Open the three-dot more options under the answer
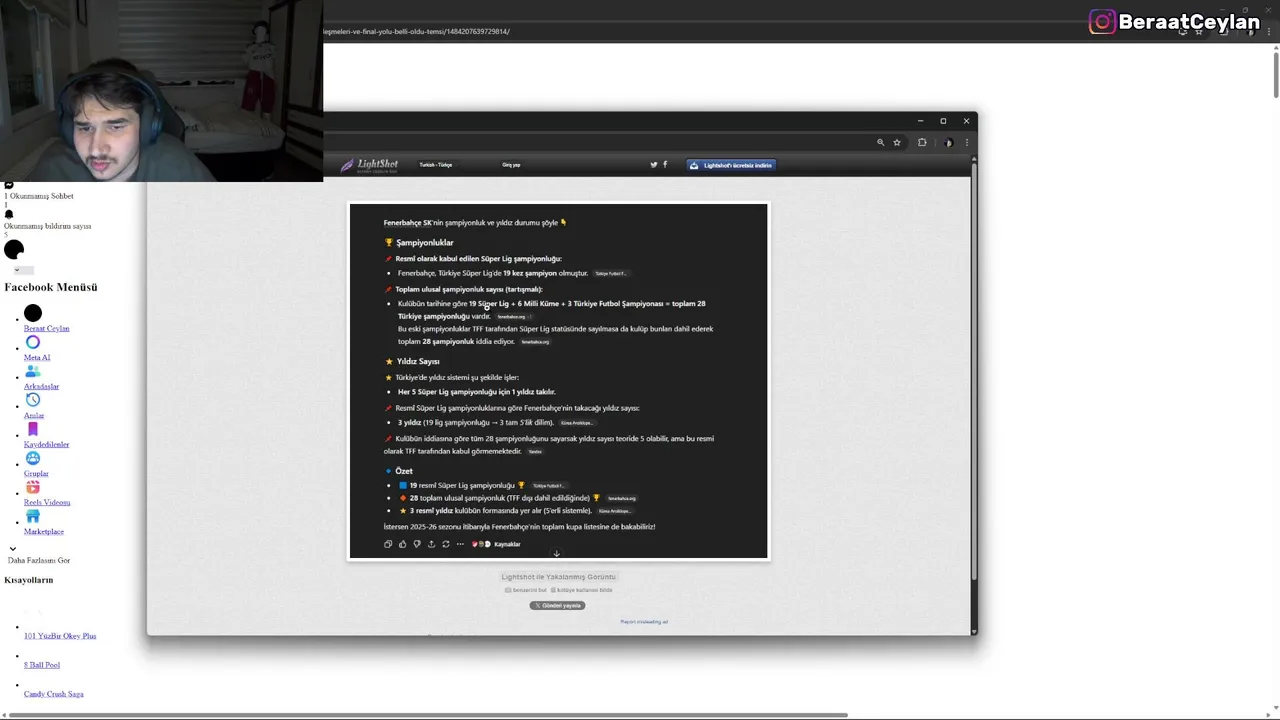This screenshot has height=720, width=1280. pos(460,544)
